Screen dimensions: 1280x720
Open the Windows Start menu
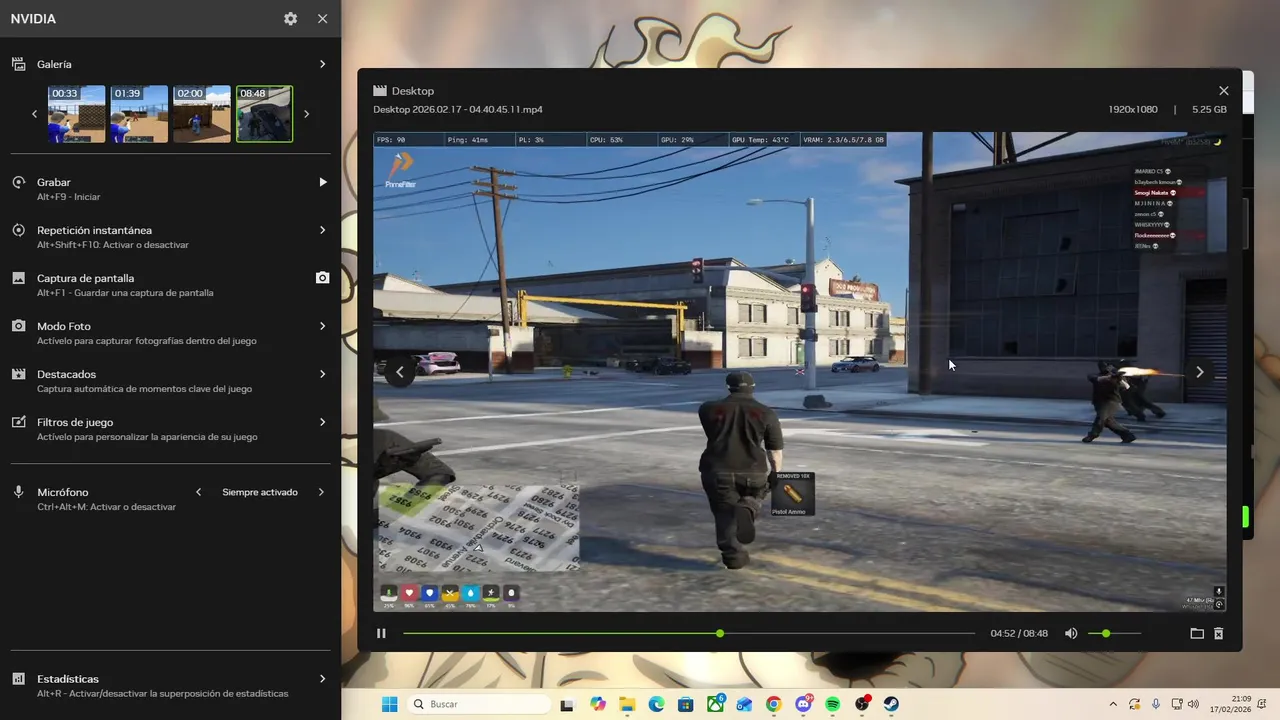coord(389,704)
